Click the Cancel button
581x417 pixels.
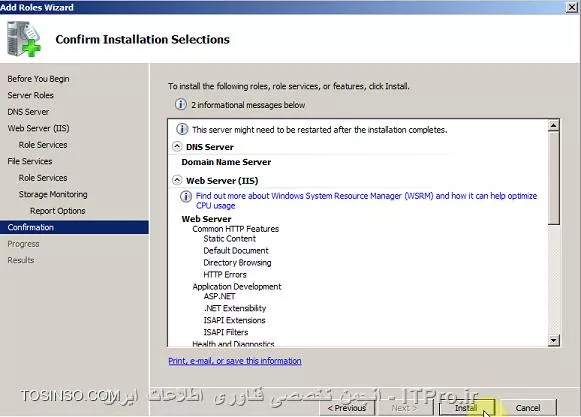coord(528,408)
